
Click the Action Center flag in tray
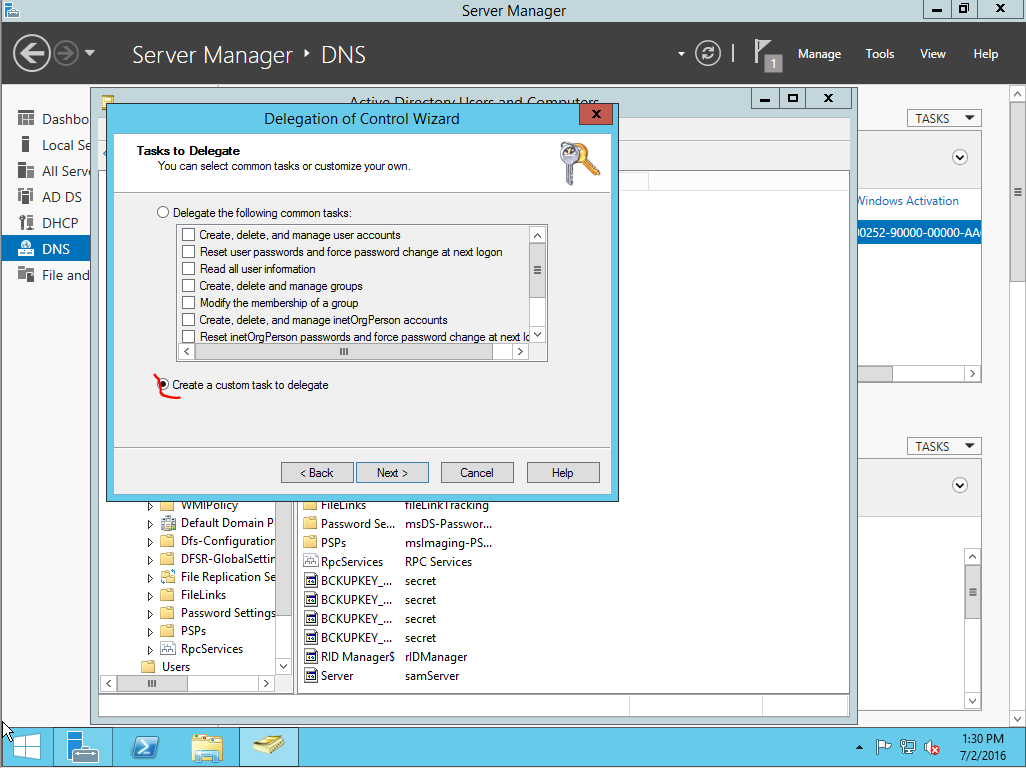[x=883, y=746]
